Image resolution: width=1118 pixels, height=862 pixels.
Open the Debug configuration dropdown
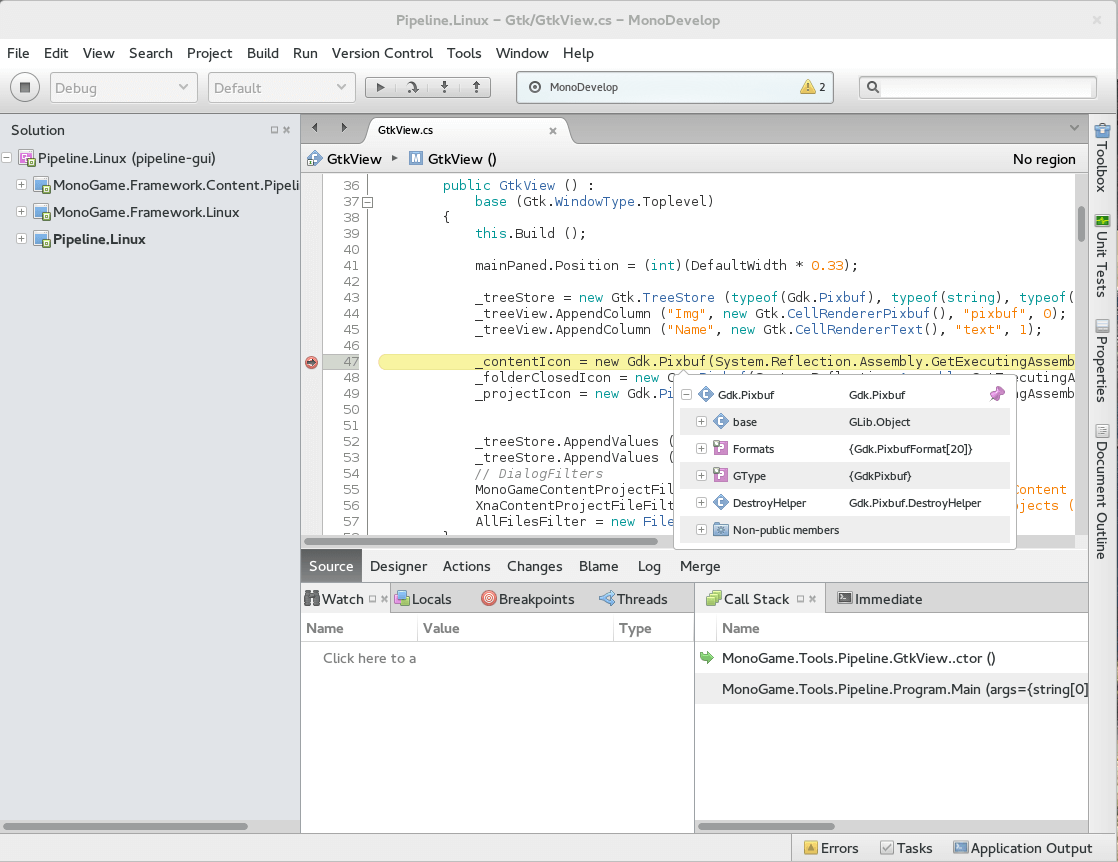[123, 87]
